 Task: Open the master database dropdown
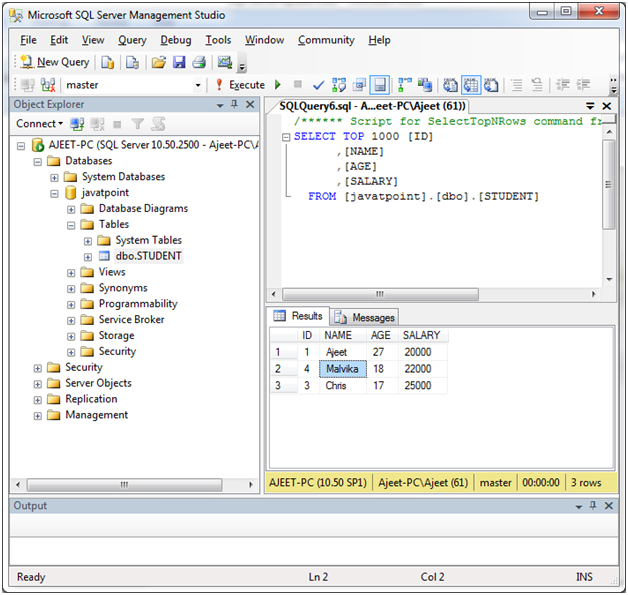(x=197, y=85)
